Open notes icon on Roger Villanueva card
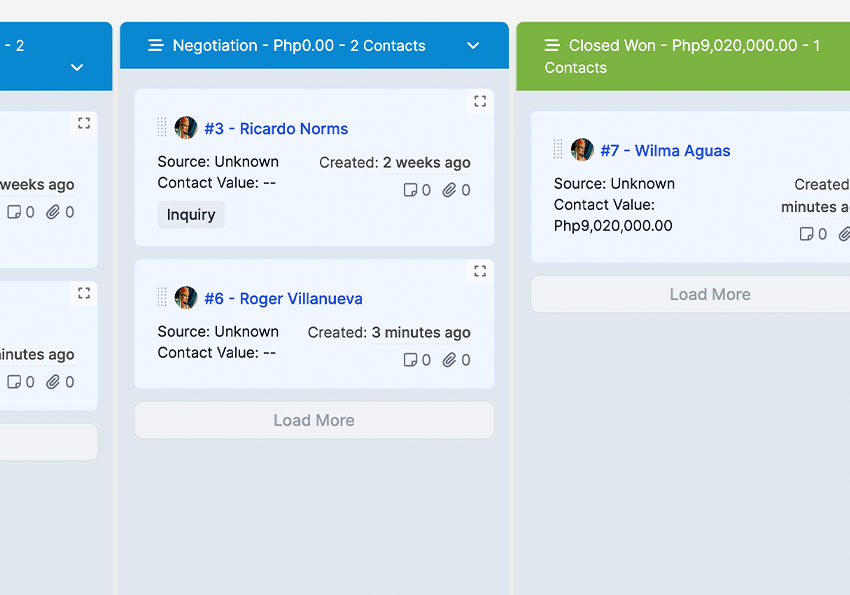This screenshot has width=850, height=595. 410,360
